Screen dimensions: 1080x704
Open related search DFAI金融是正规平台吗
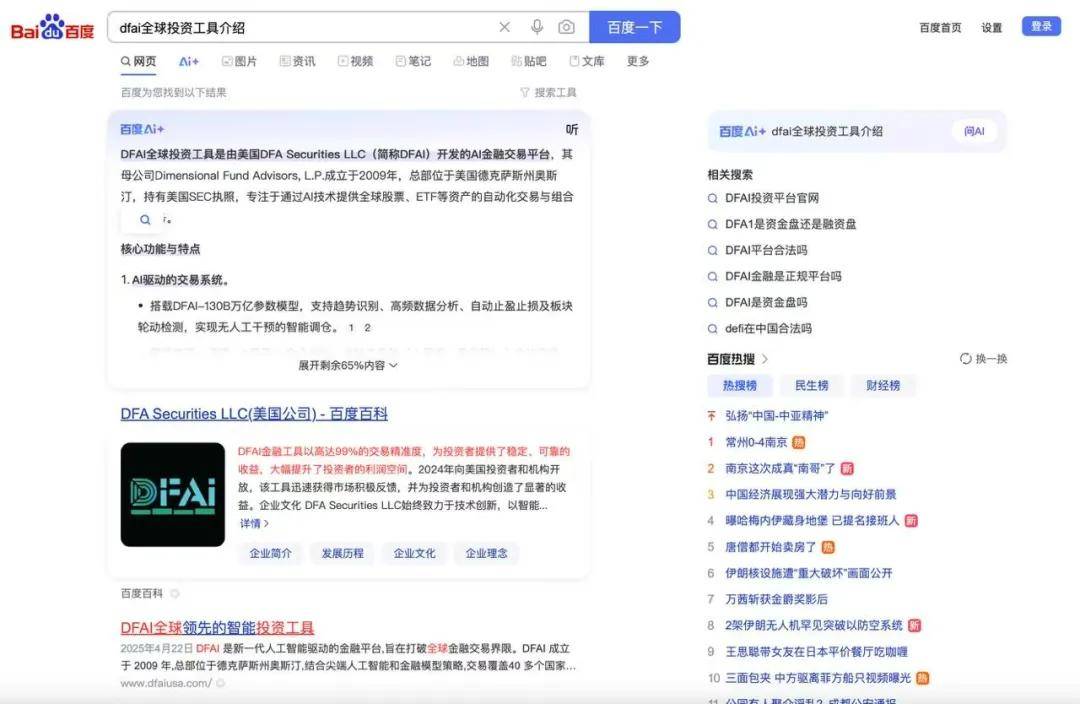[783, 276]
